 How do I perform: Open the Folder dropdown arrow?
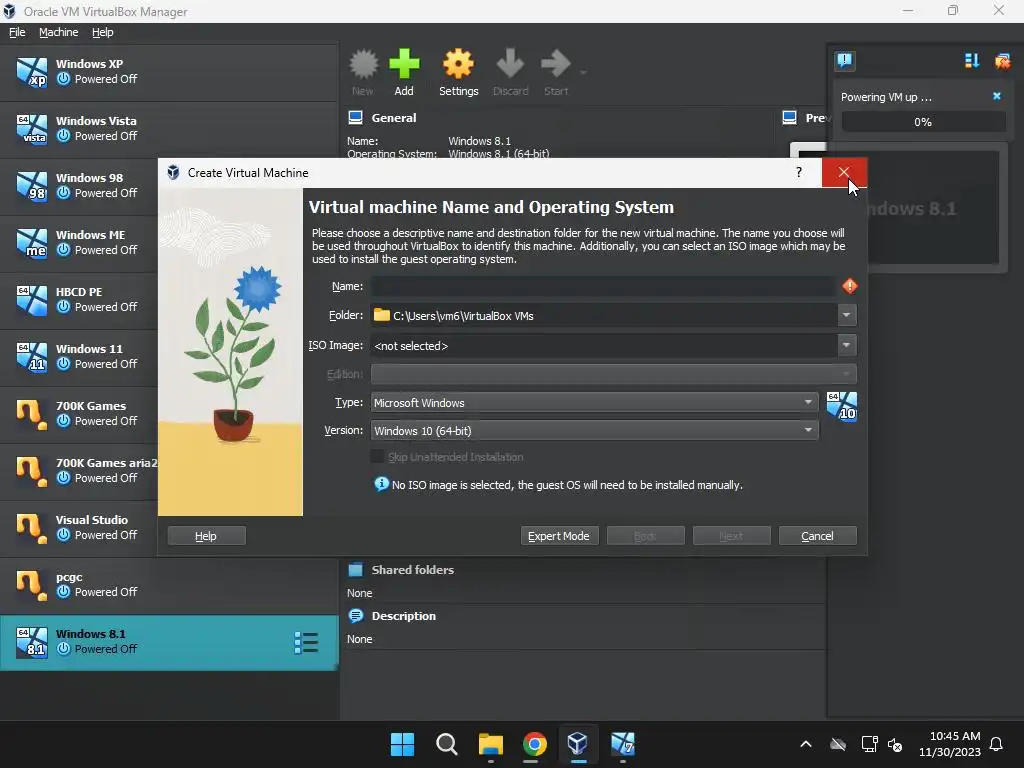[x=846, y=315]
